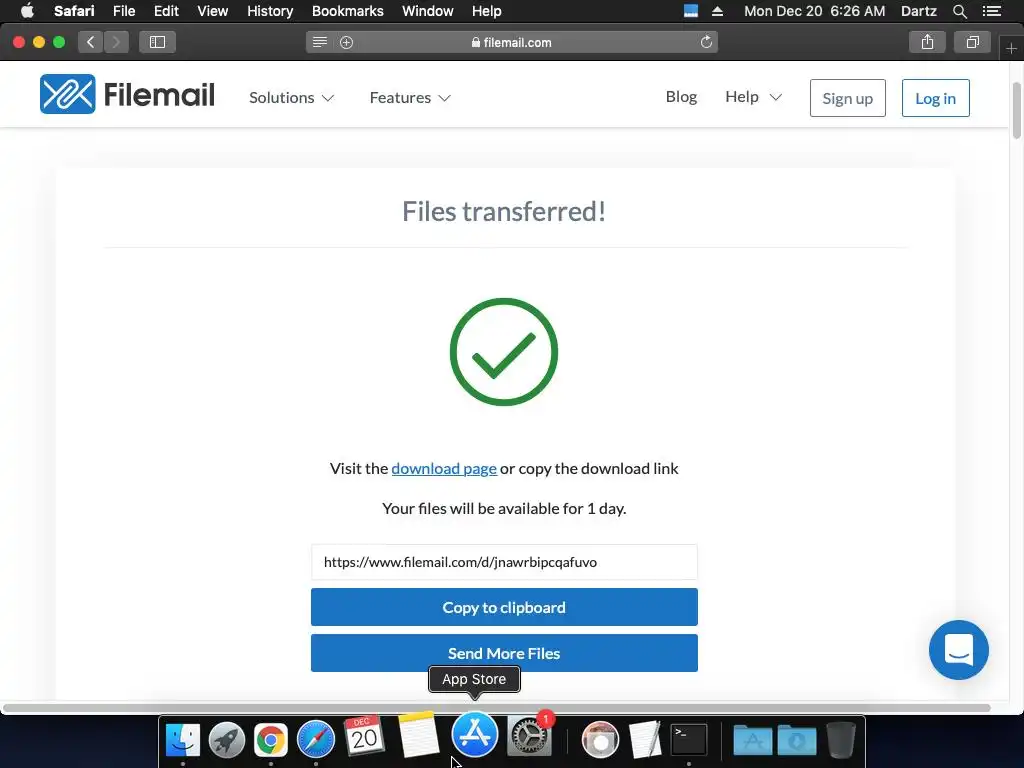Click the Safari reload page icon

tap(706, 42)
